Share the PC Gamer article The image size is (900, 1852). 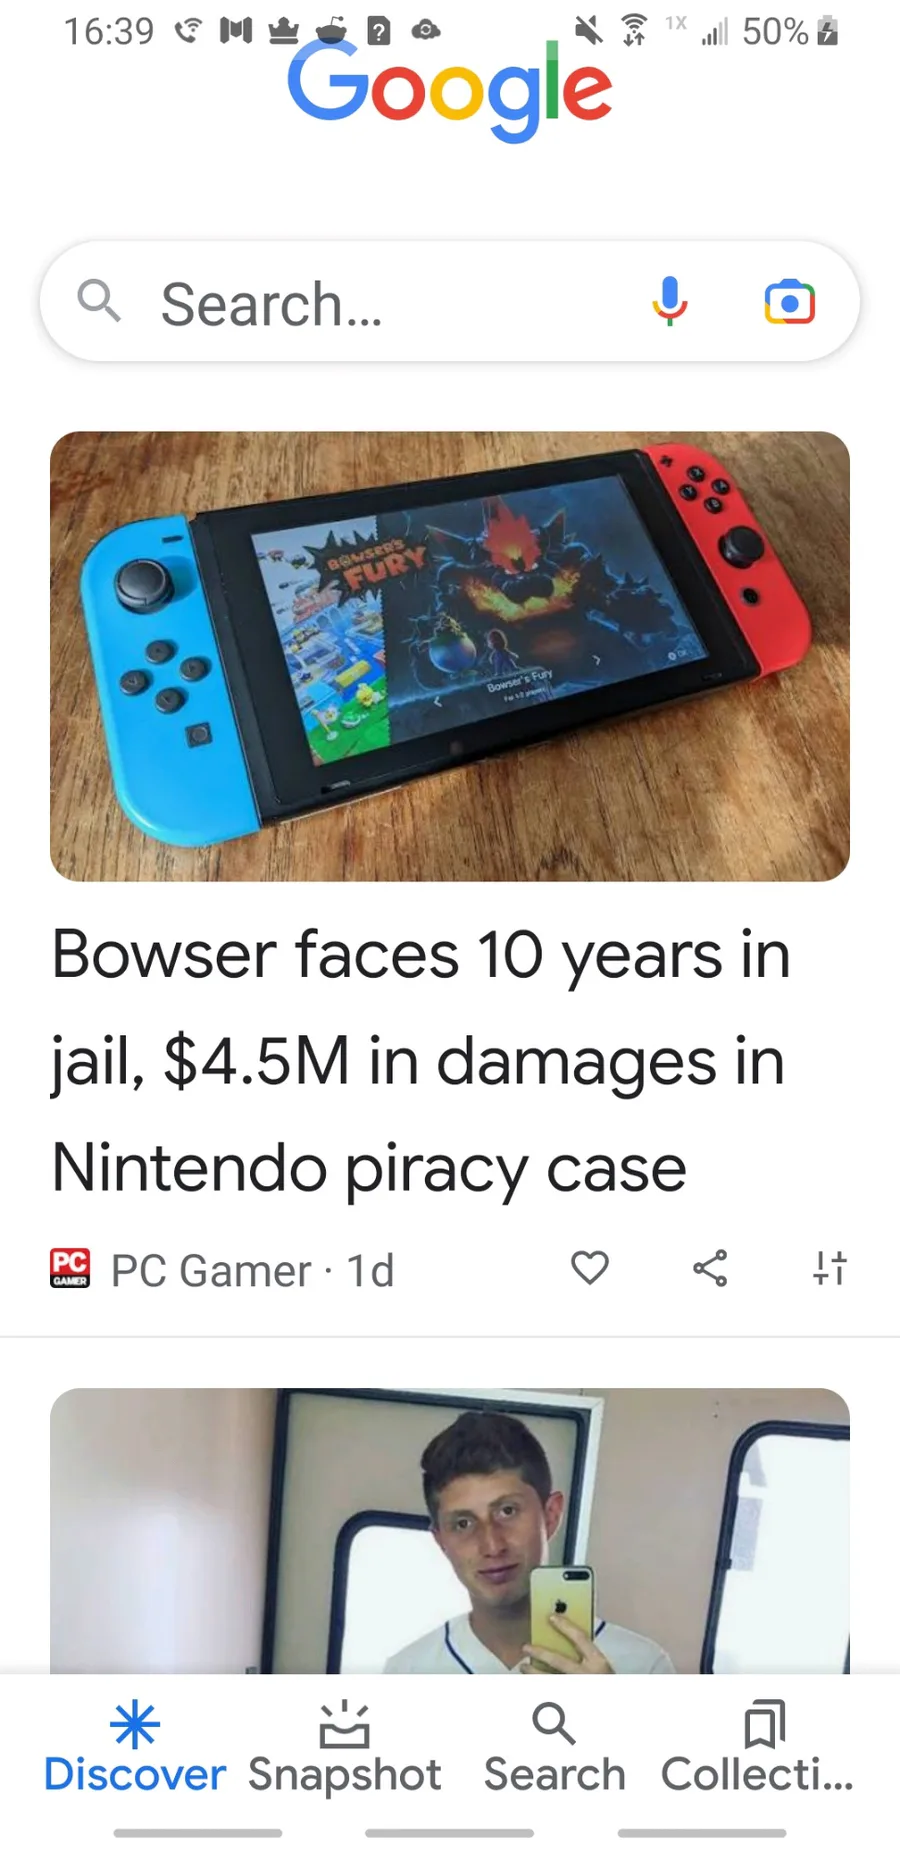click(x=710, y=1268)
